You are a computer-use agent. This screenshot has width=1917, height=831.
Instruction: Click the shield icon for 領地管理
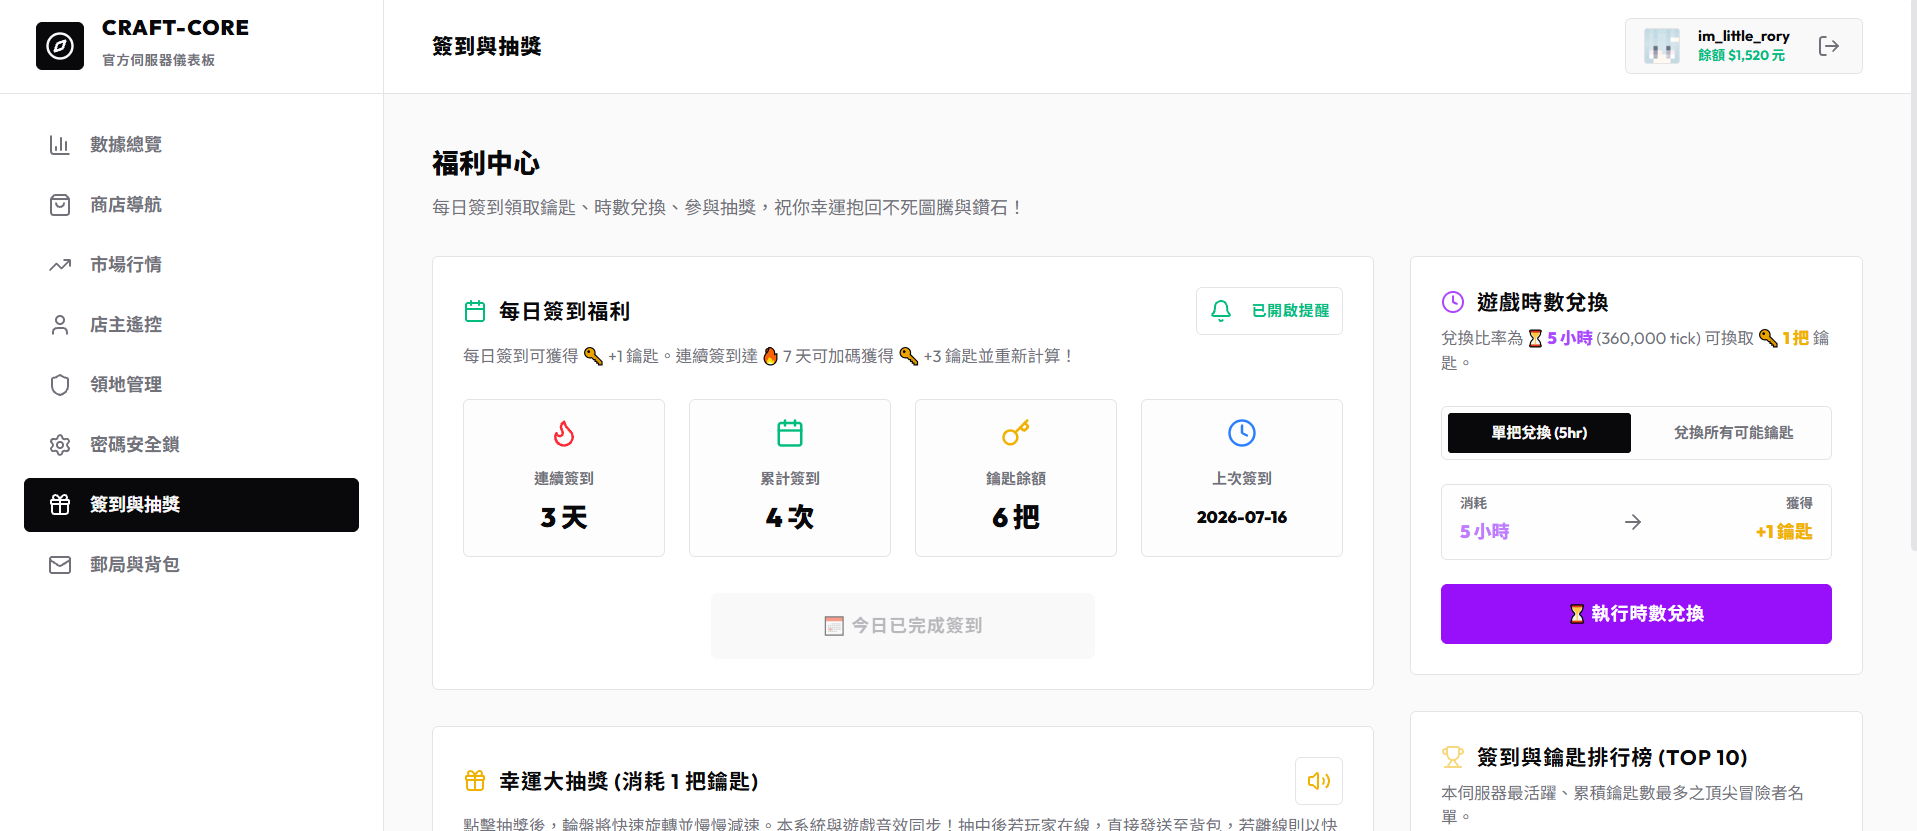pos(60,385)
